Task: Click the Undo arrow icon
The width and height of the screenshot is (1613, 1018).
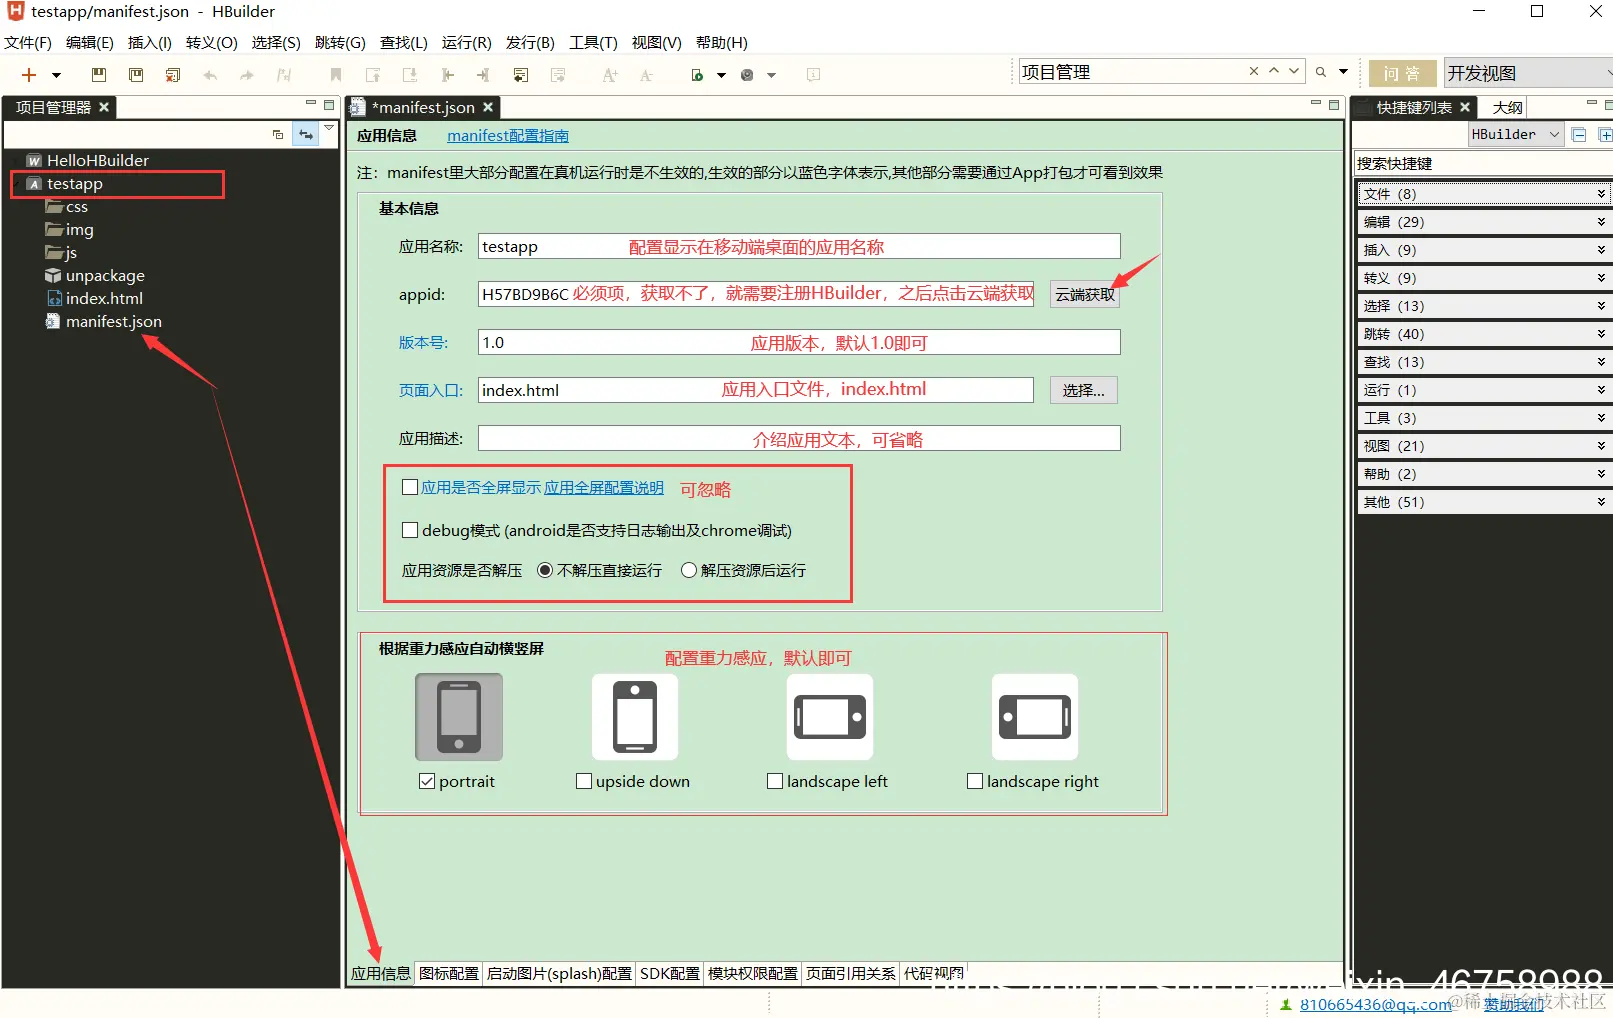Action: pyautogui.click(x=209, y=74)
